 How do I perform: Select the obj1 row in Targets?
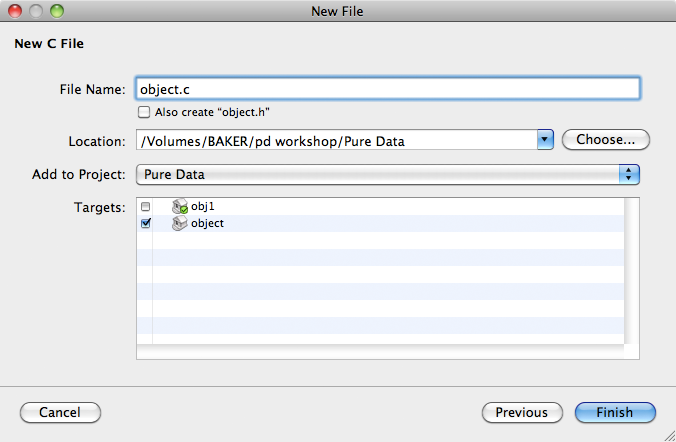(380, 207)
